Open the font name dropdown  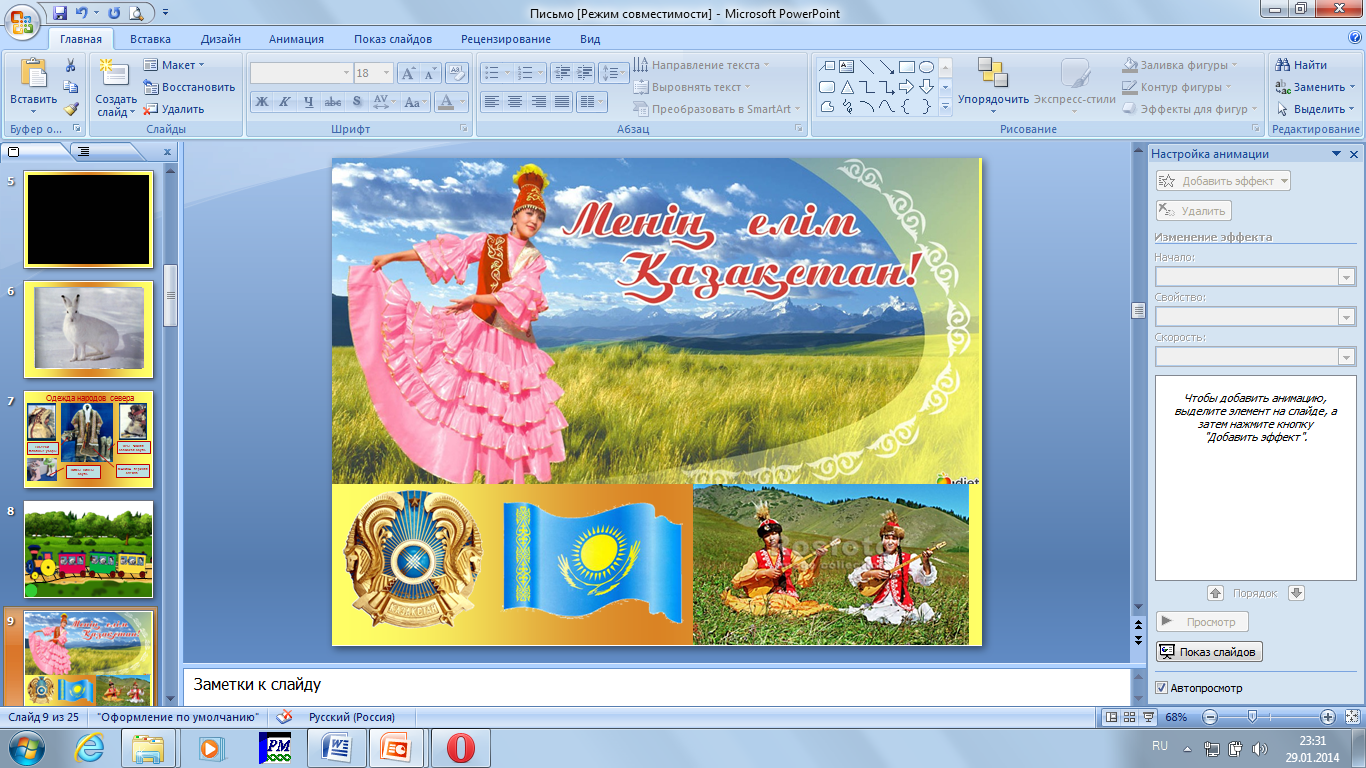click(346, 73)
